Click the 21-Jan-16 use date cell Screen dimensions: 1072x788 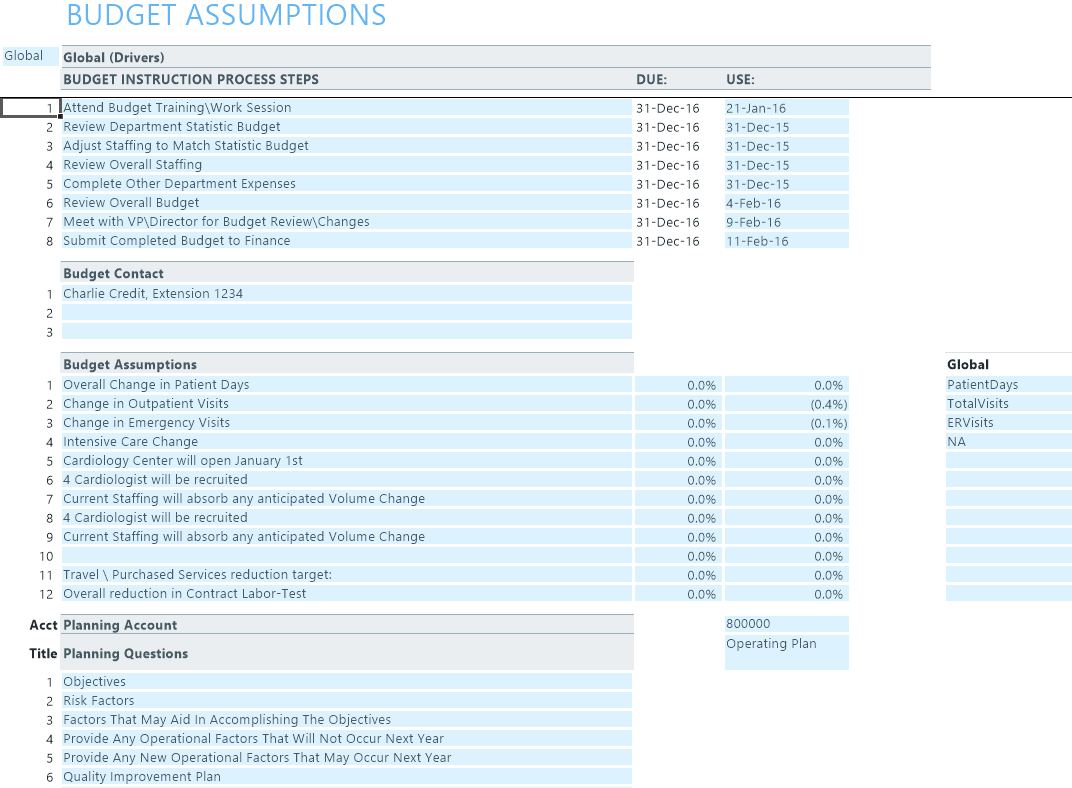(786, 108)
